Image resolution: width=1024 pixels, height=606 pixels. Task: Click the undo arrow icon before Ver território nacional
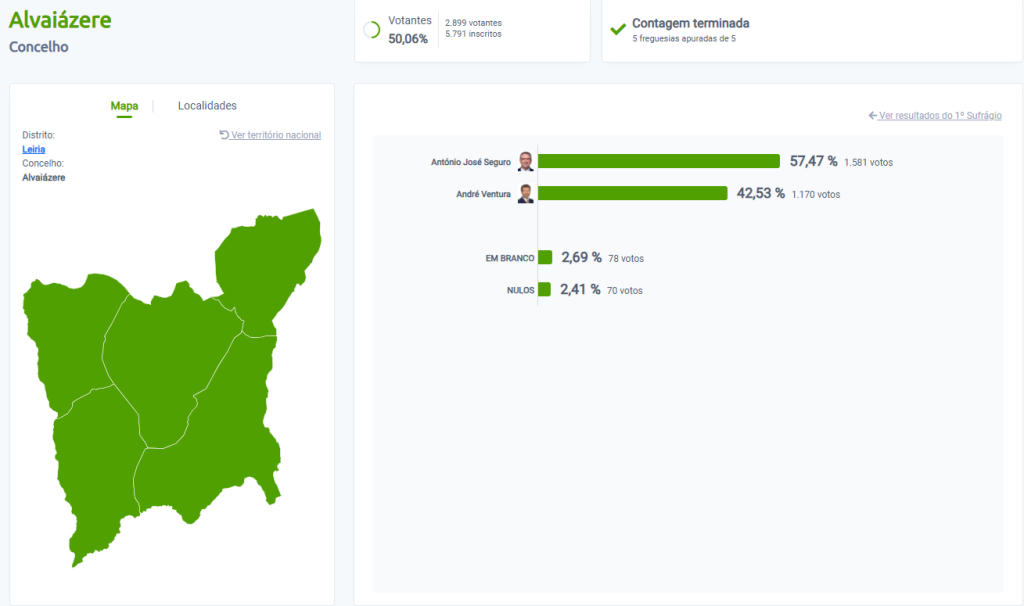tap(224, 135)
